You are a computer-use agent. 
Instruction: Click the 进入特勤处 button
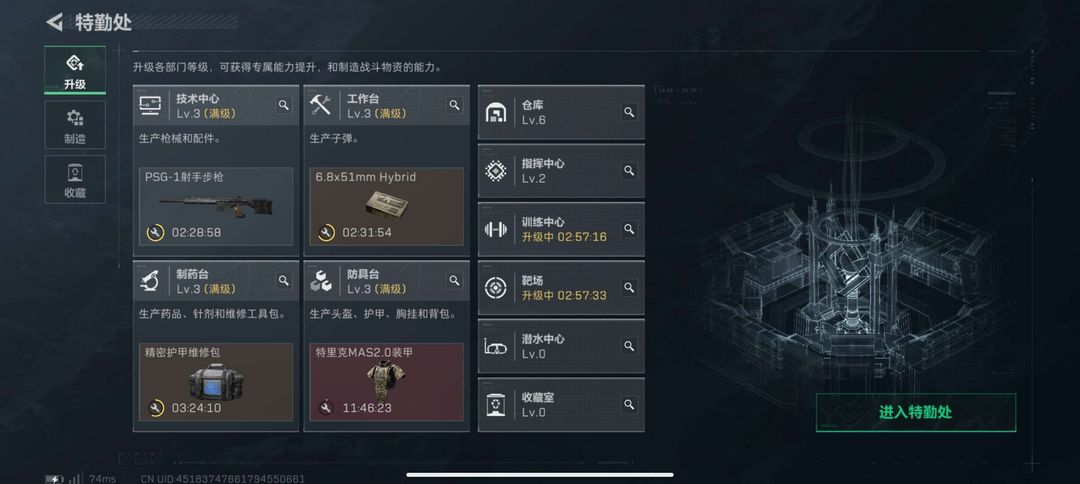pos(915,412)
